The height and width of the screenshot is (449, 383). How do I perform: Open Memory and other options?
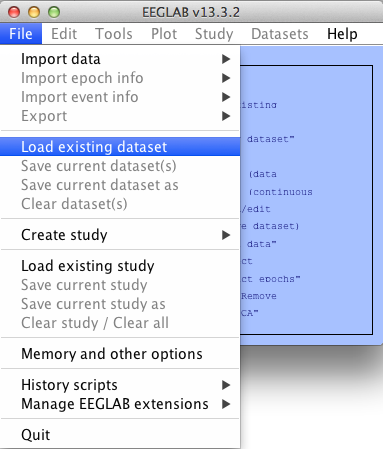(120, 354)
